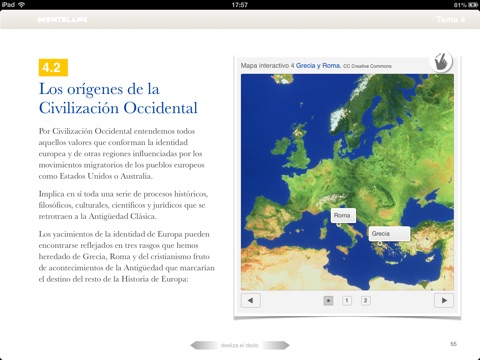The width and height of the screenshot is (480, 360).
Task: Open the Grecia label on map
Action: [389, 234]
